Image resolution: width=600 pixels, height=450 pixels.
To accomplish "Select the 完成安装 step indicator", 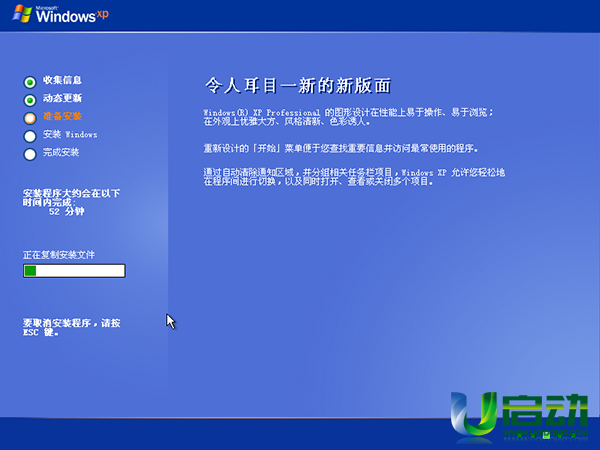I will click(30, 154).
